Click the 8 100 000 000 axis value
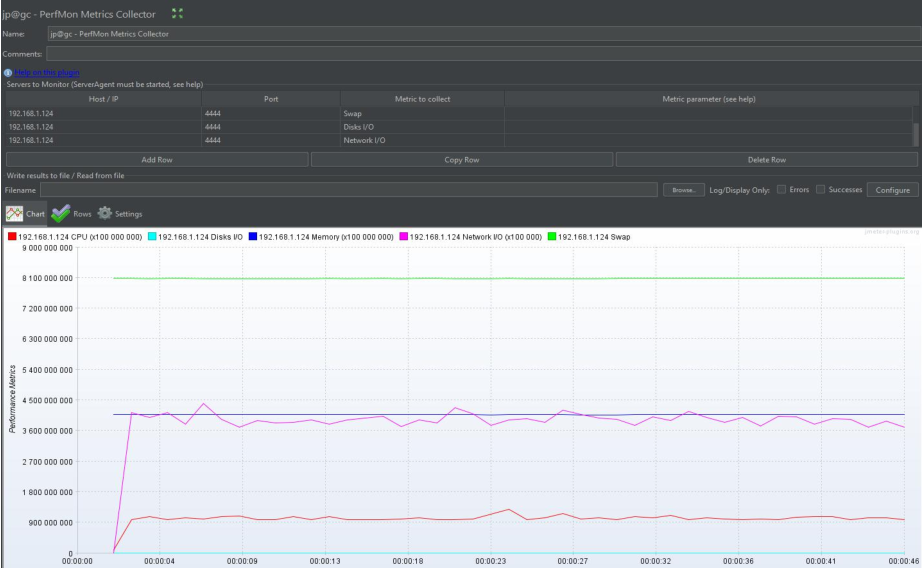Screen dimensions: 922x571 pos(48,278)
